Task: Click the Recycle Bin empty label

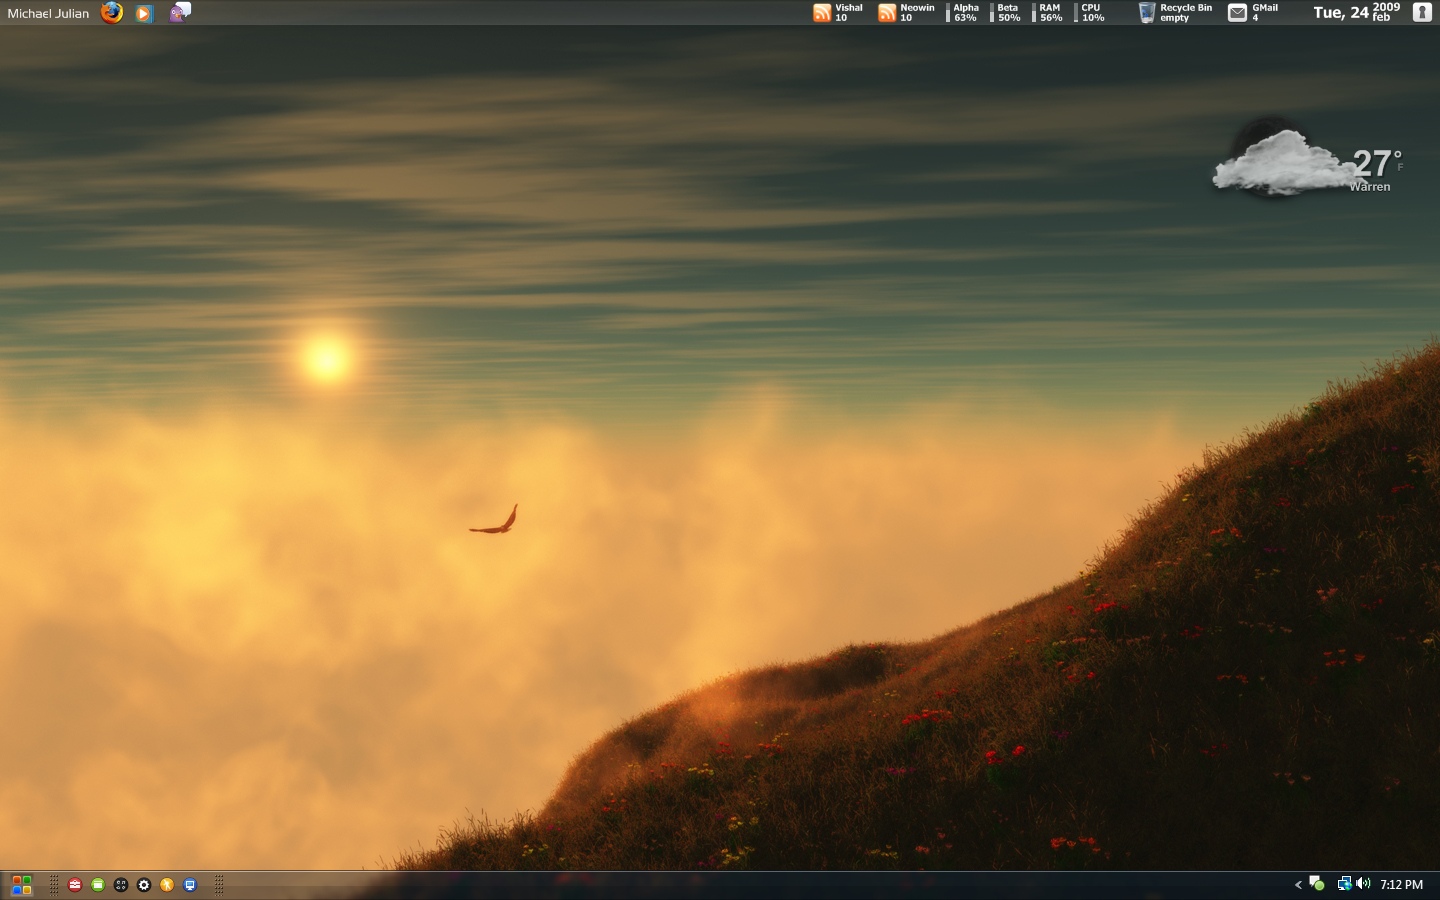Action: pos(1186,13)
